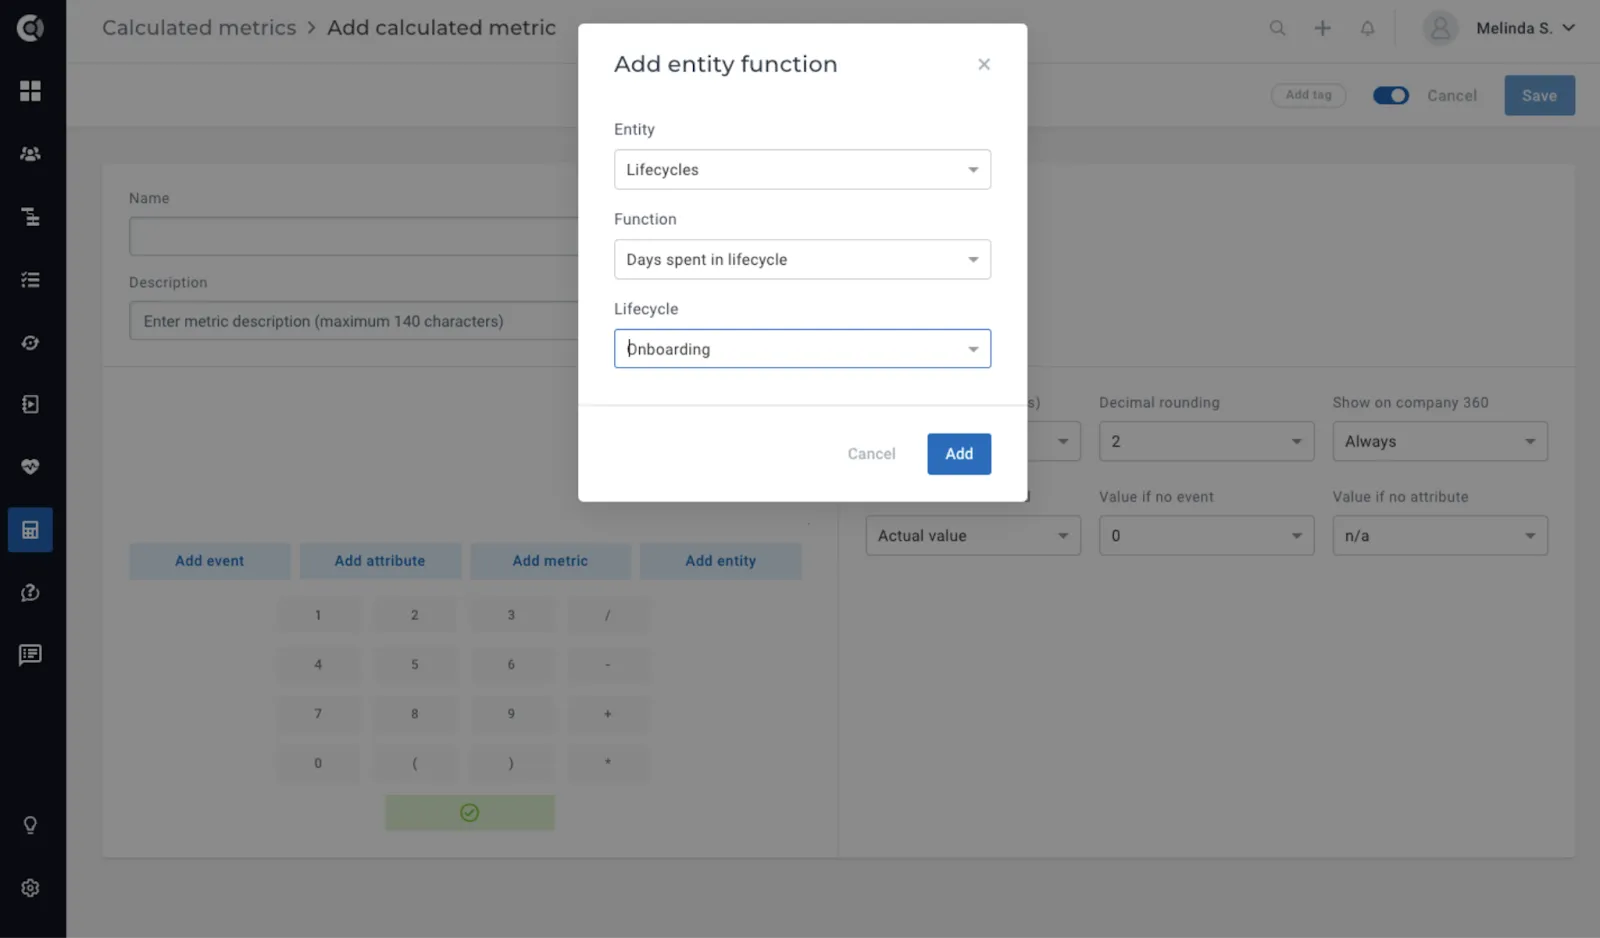
Task: Open the calculated metrics calculator icon
Action: pos(30,530)
